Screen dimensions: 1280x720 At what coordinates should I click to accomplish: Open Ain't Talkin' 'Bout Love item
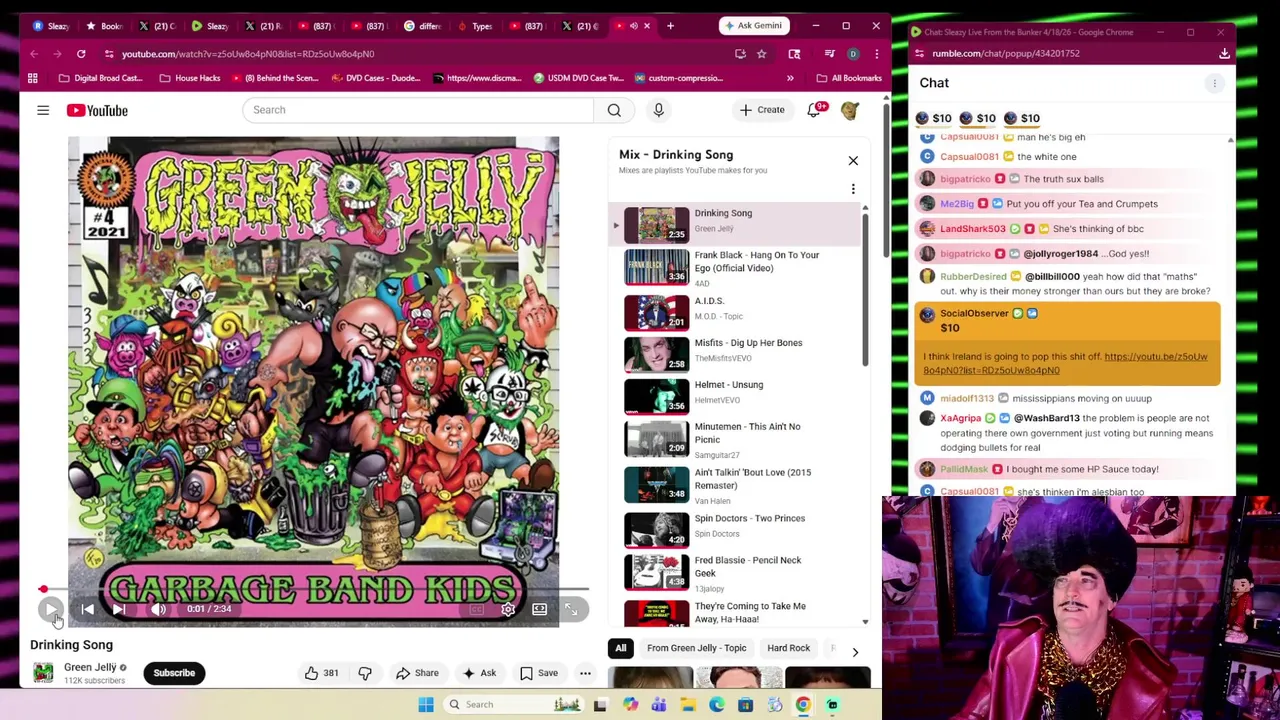pyautogui.click(x=737, y=485)
